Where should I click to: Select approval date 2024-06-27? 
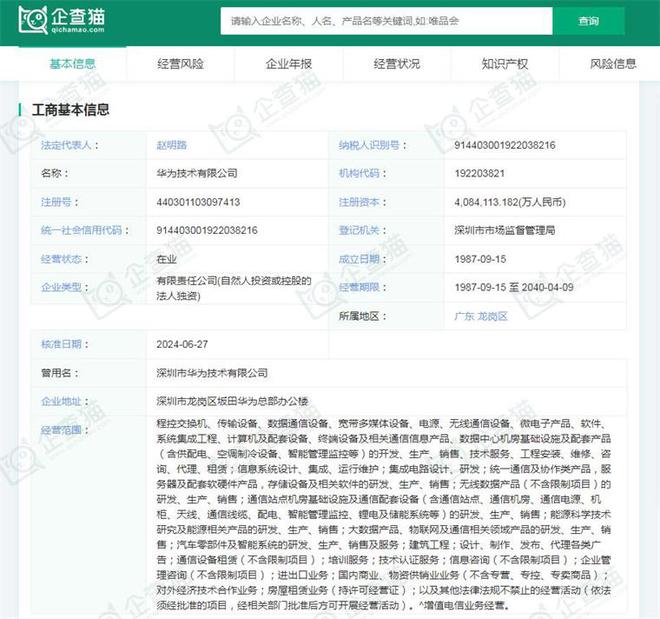tap(182, 344)
